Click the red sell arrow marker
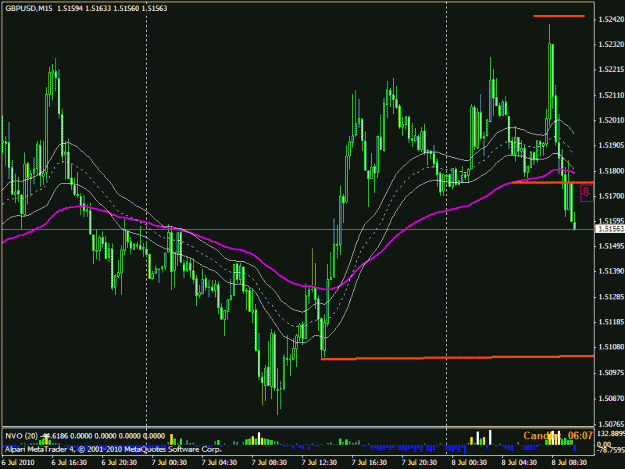 pyautogui.click(x=586, y=193)
